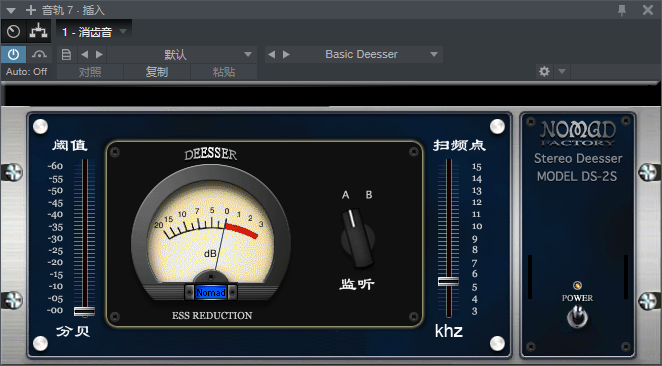Click the -30 mark on threshold scale

coord(55,239)
